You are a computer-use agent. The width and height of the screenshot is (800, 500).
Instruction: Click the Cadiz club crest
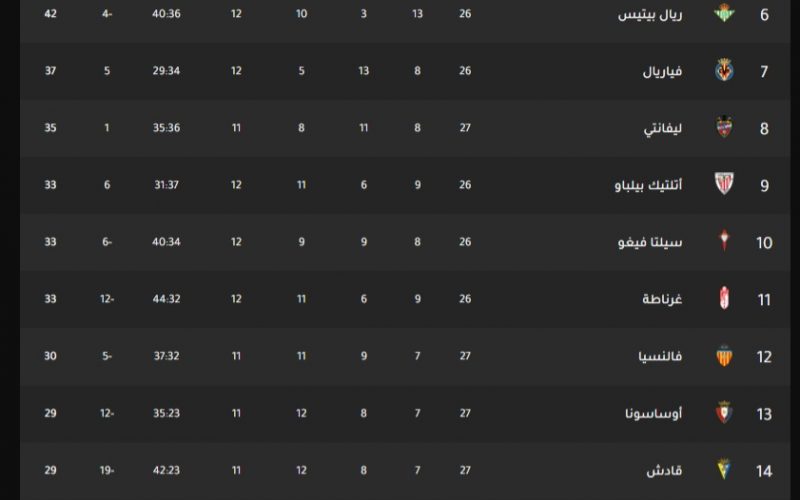point(724,469)
